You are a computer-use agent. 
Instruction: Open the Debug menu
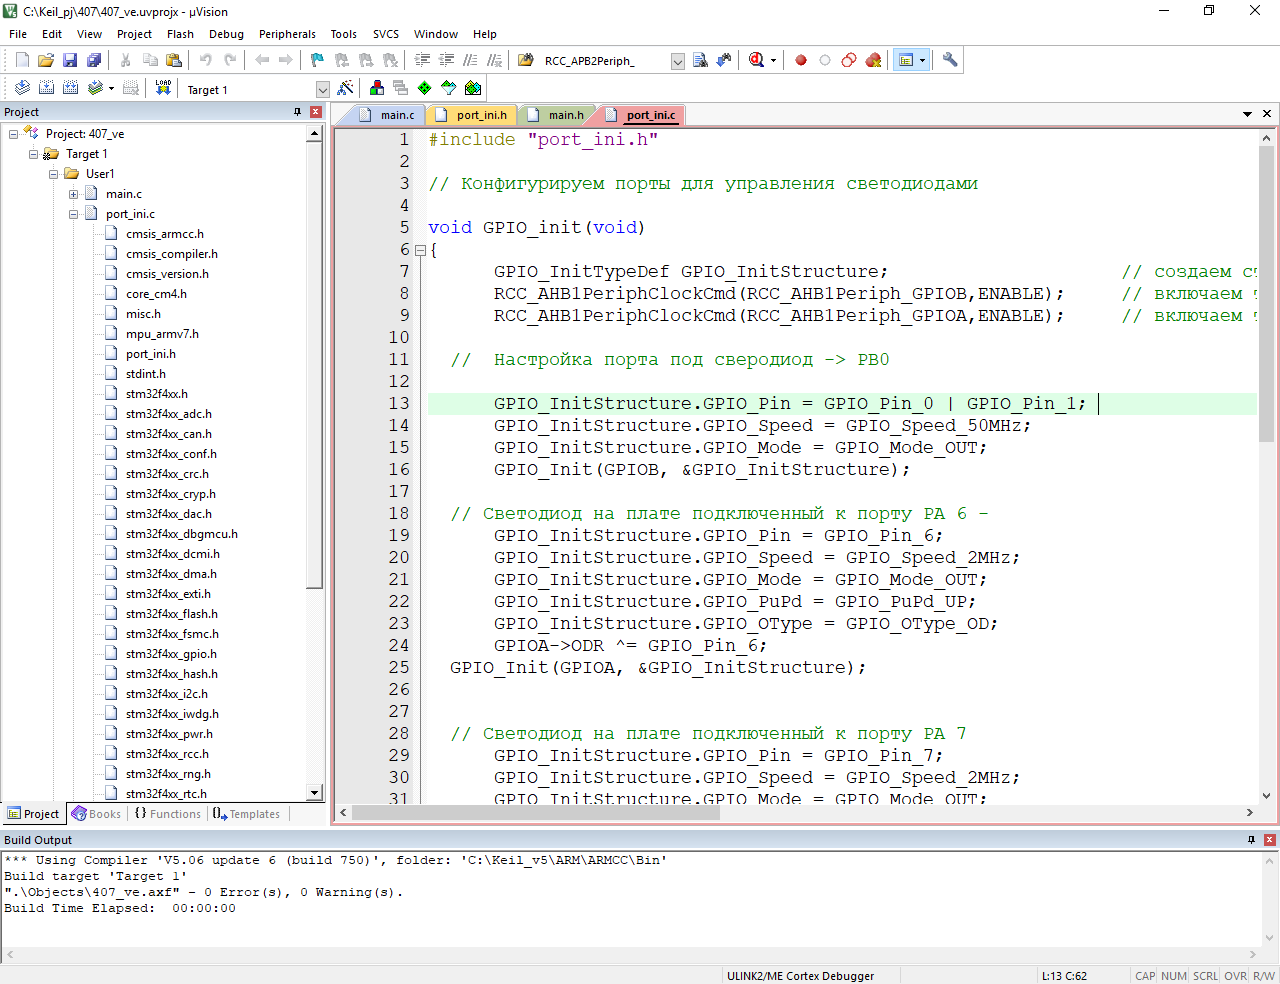[226, 34]
